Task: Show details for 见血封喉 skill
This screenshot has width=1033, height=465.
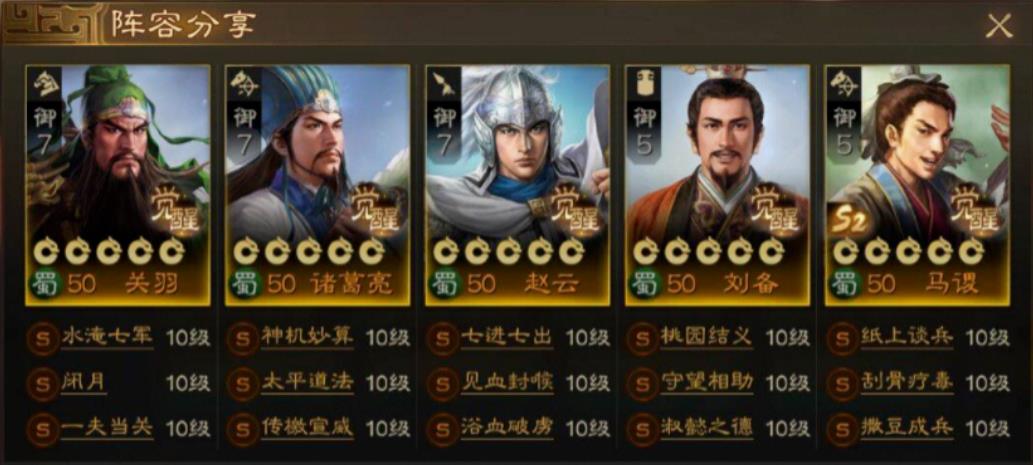Action: (x=507, y=382)
